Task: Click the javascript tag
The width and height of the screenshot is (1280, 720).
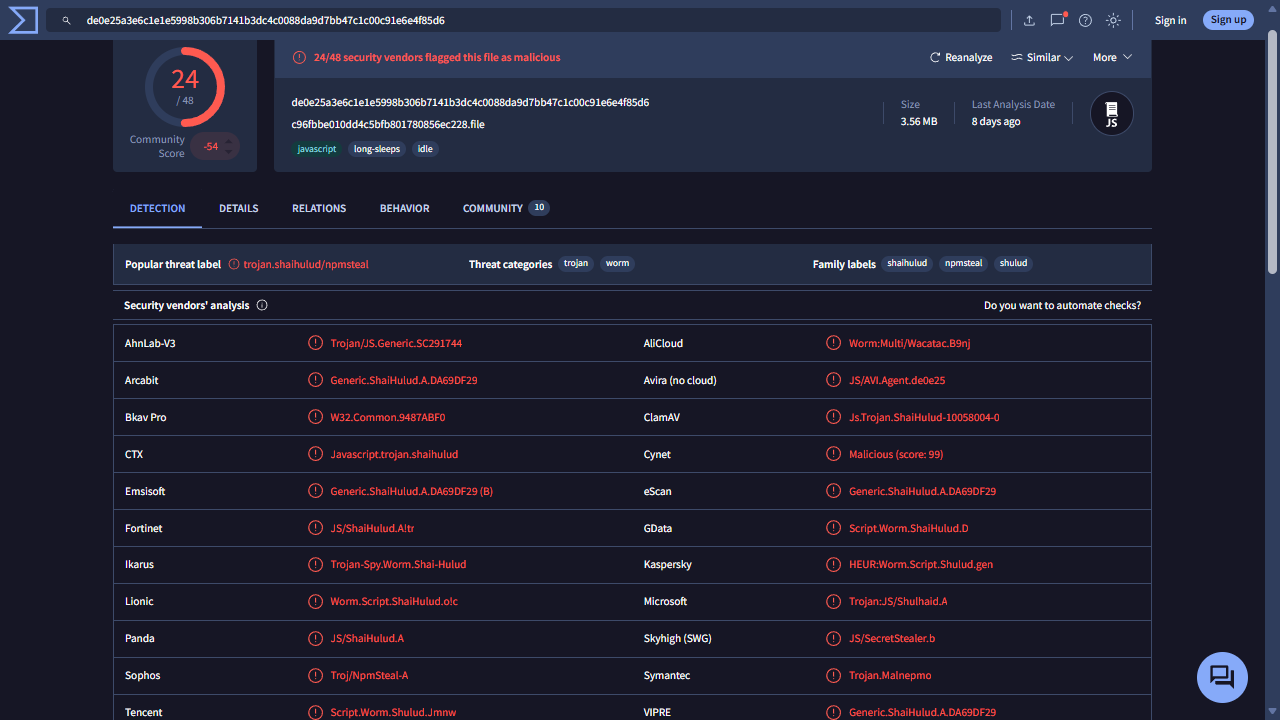Action: coord(317,149)
